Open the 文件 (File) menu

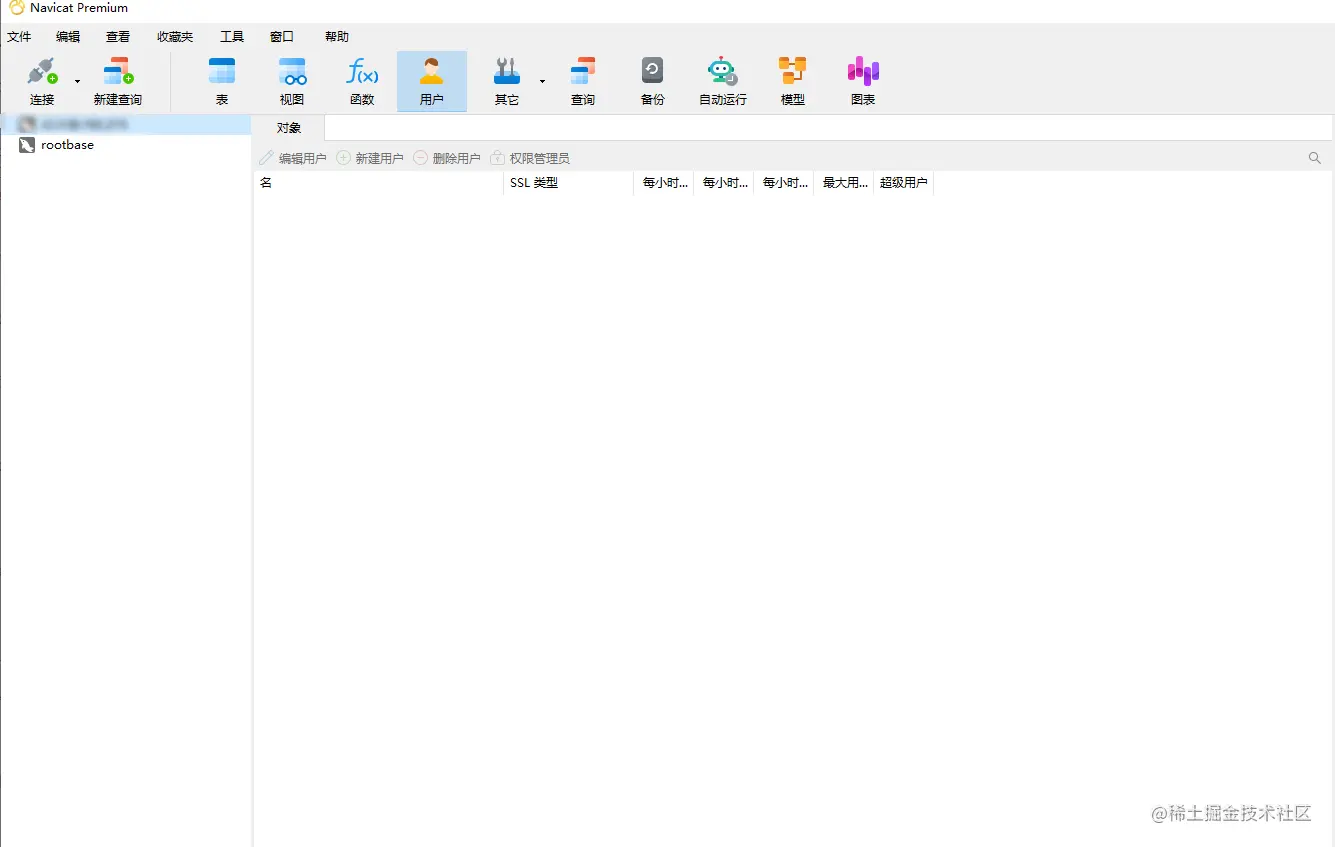19,37
